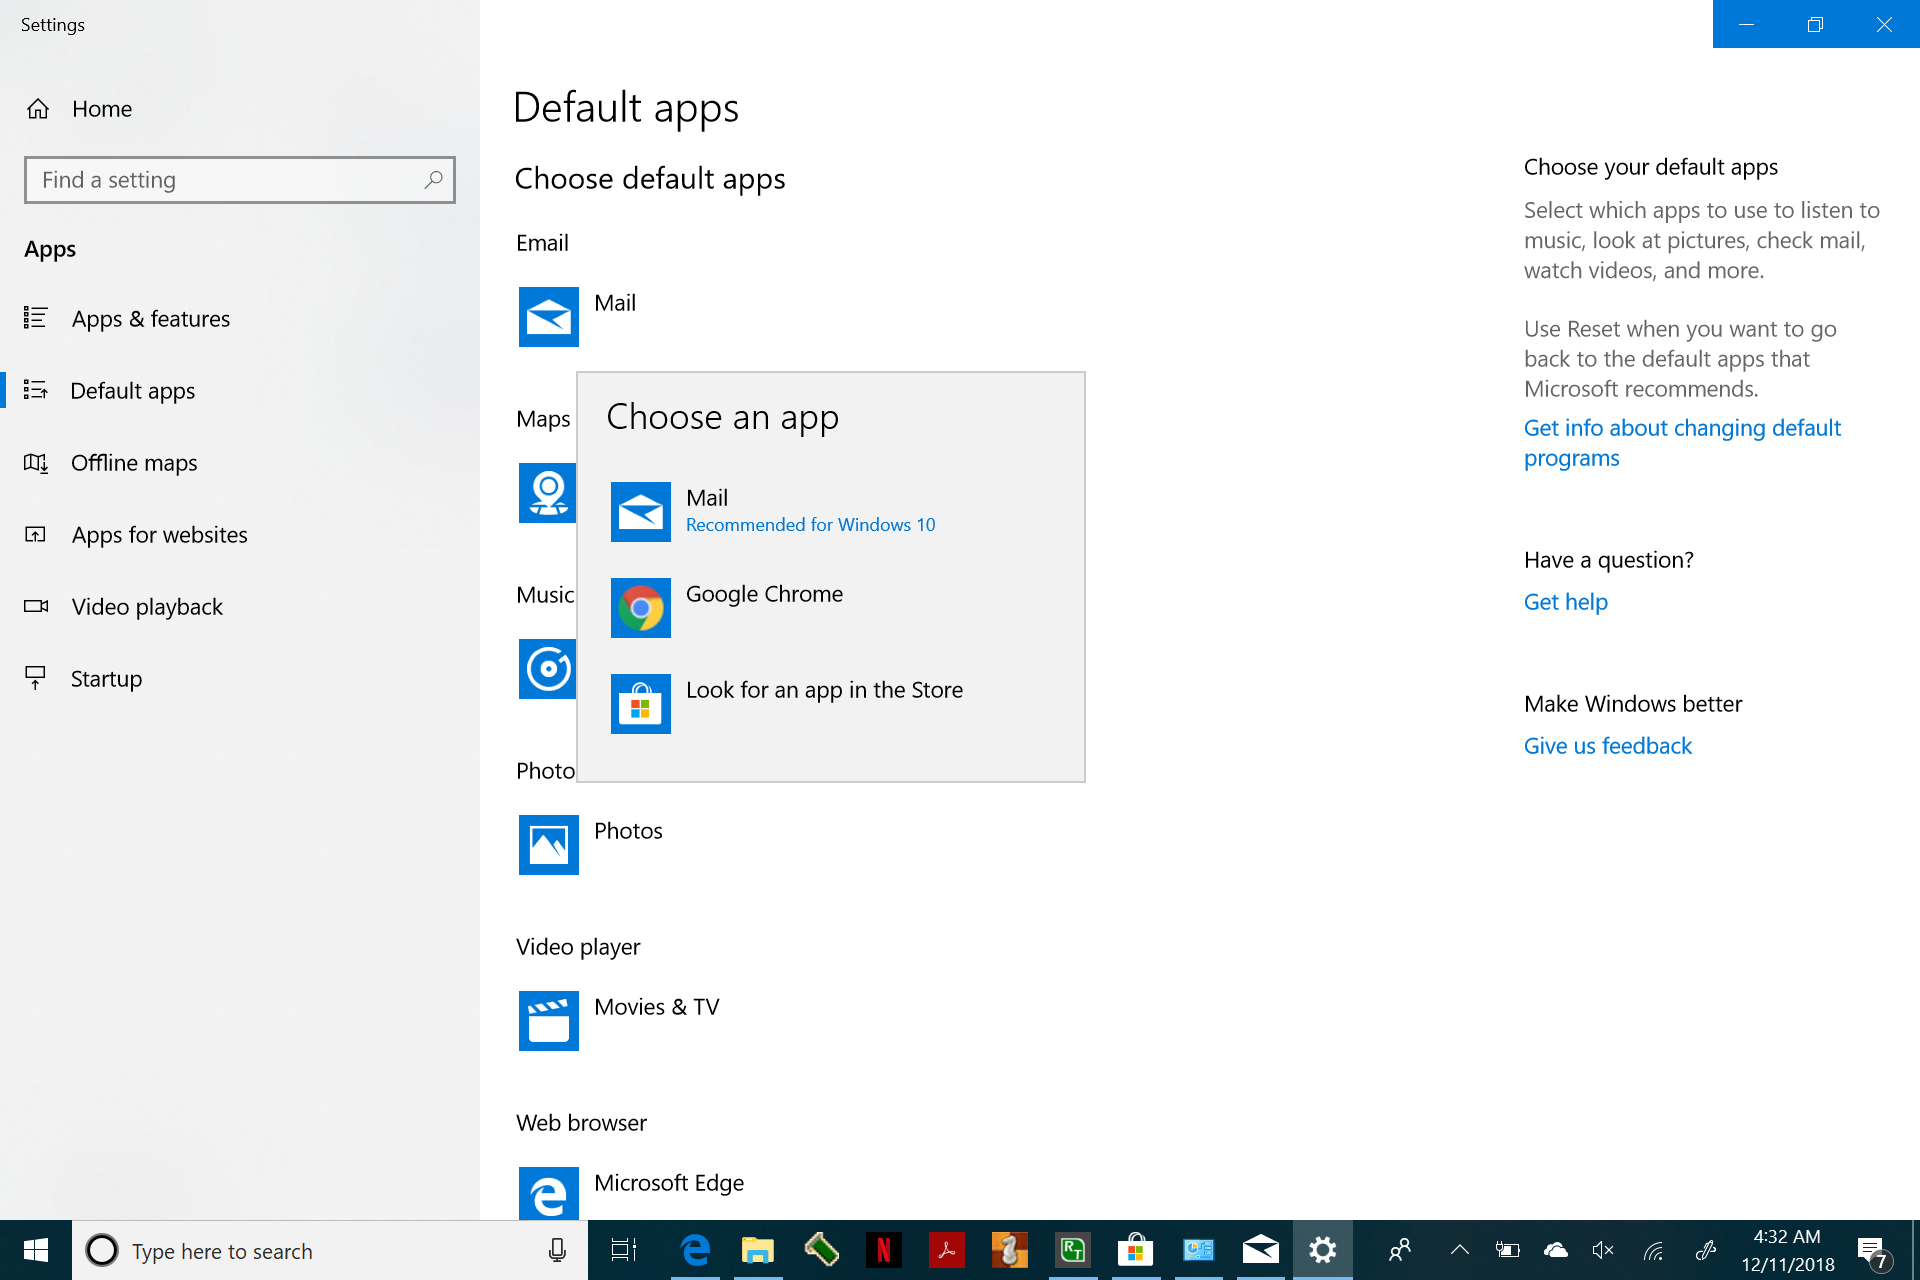The height and width of the screenshot is (1280, 1920).
Task: Minimize the Settings window
Action: 1747,24
